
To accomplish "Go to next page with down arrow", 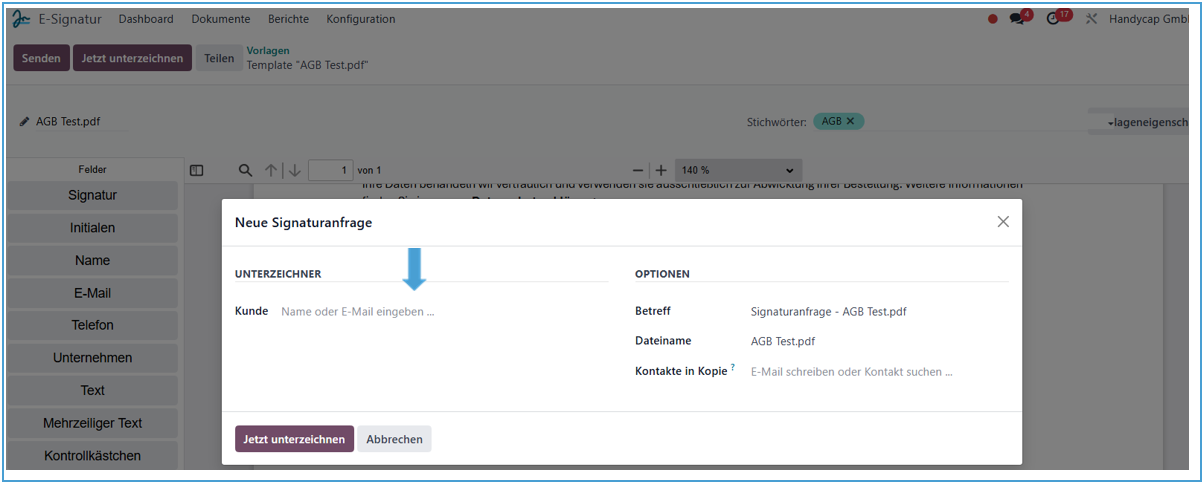I will click(x=295, y=171).
